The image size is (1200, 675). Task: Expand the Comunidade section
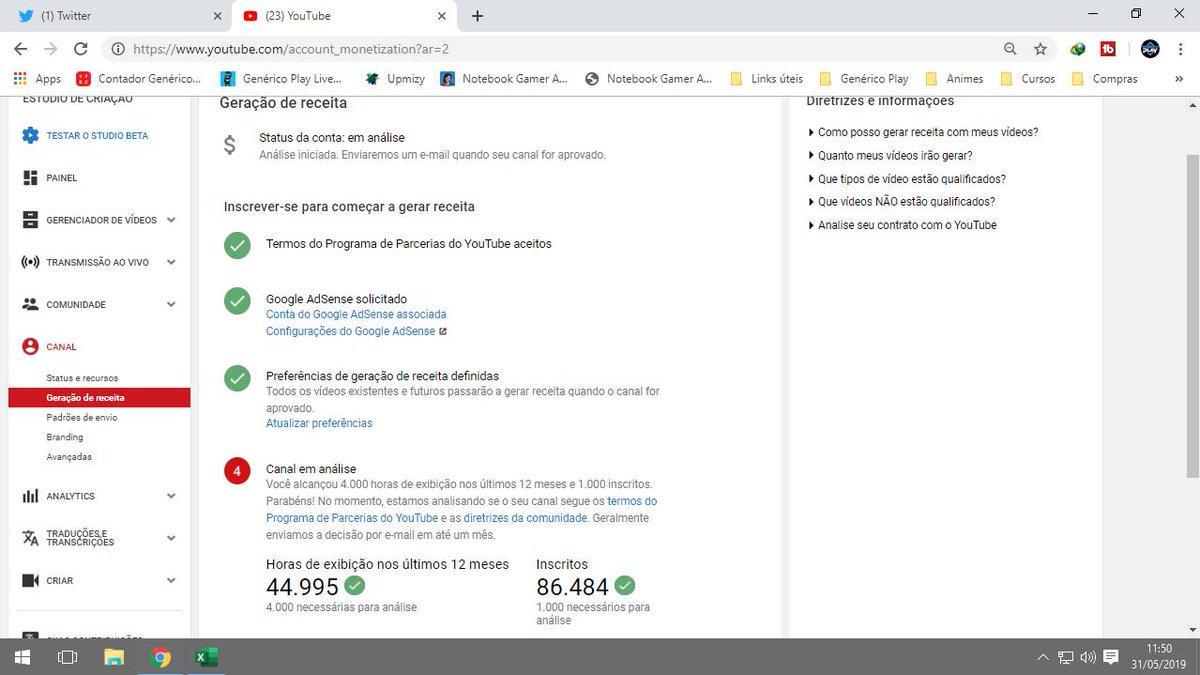click(171, 304)
